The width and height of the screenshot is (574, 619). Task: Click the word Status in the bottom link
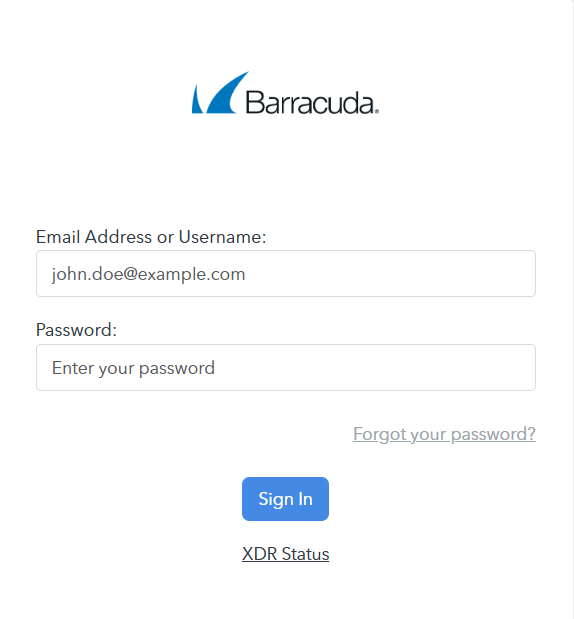coord(305,554)
